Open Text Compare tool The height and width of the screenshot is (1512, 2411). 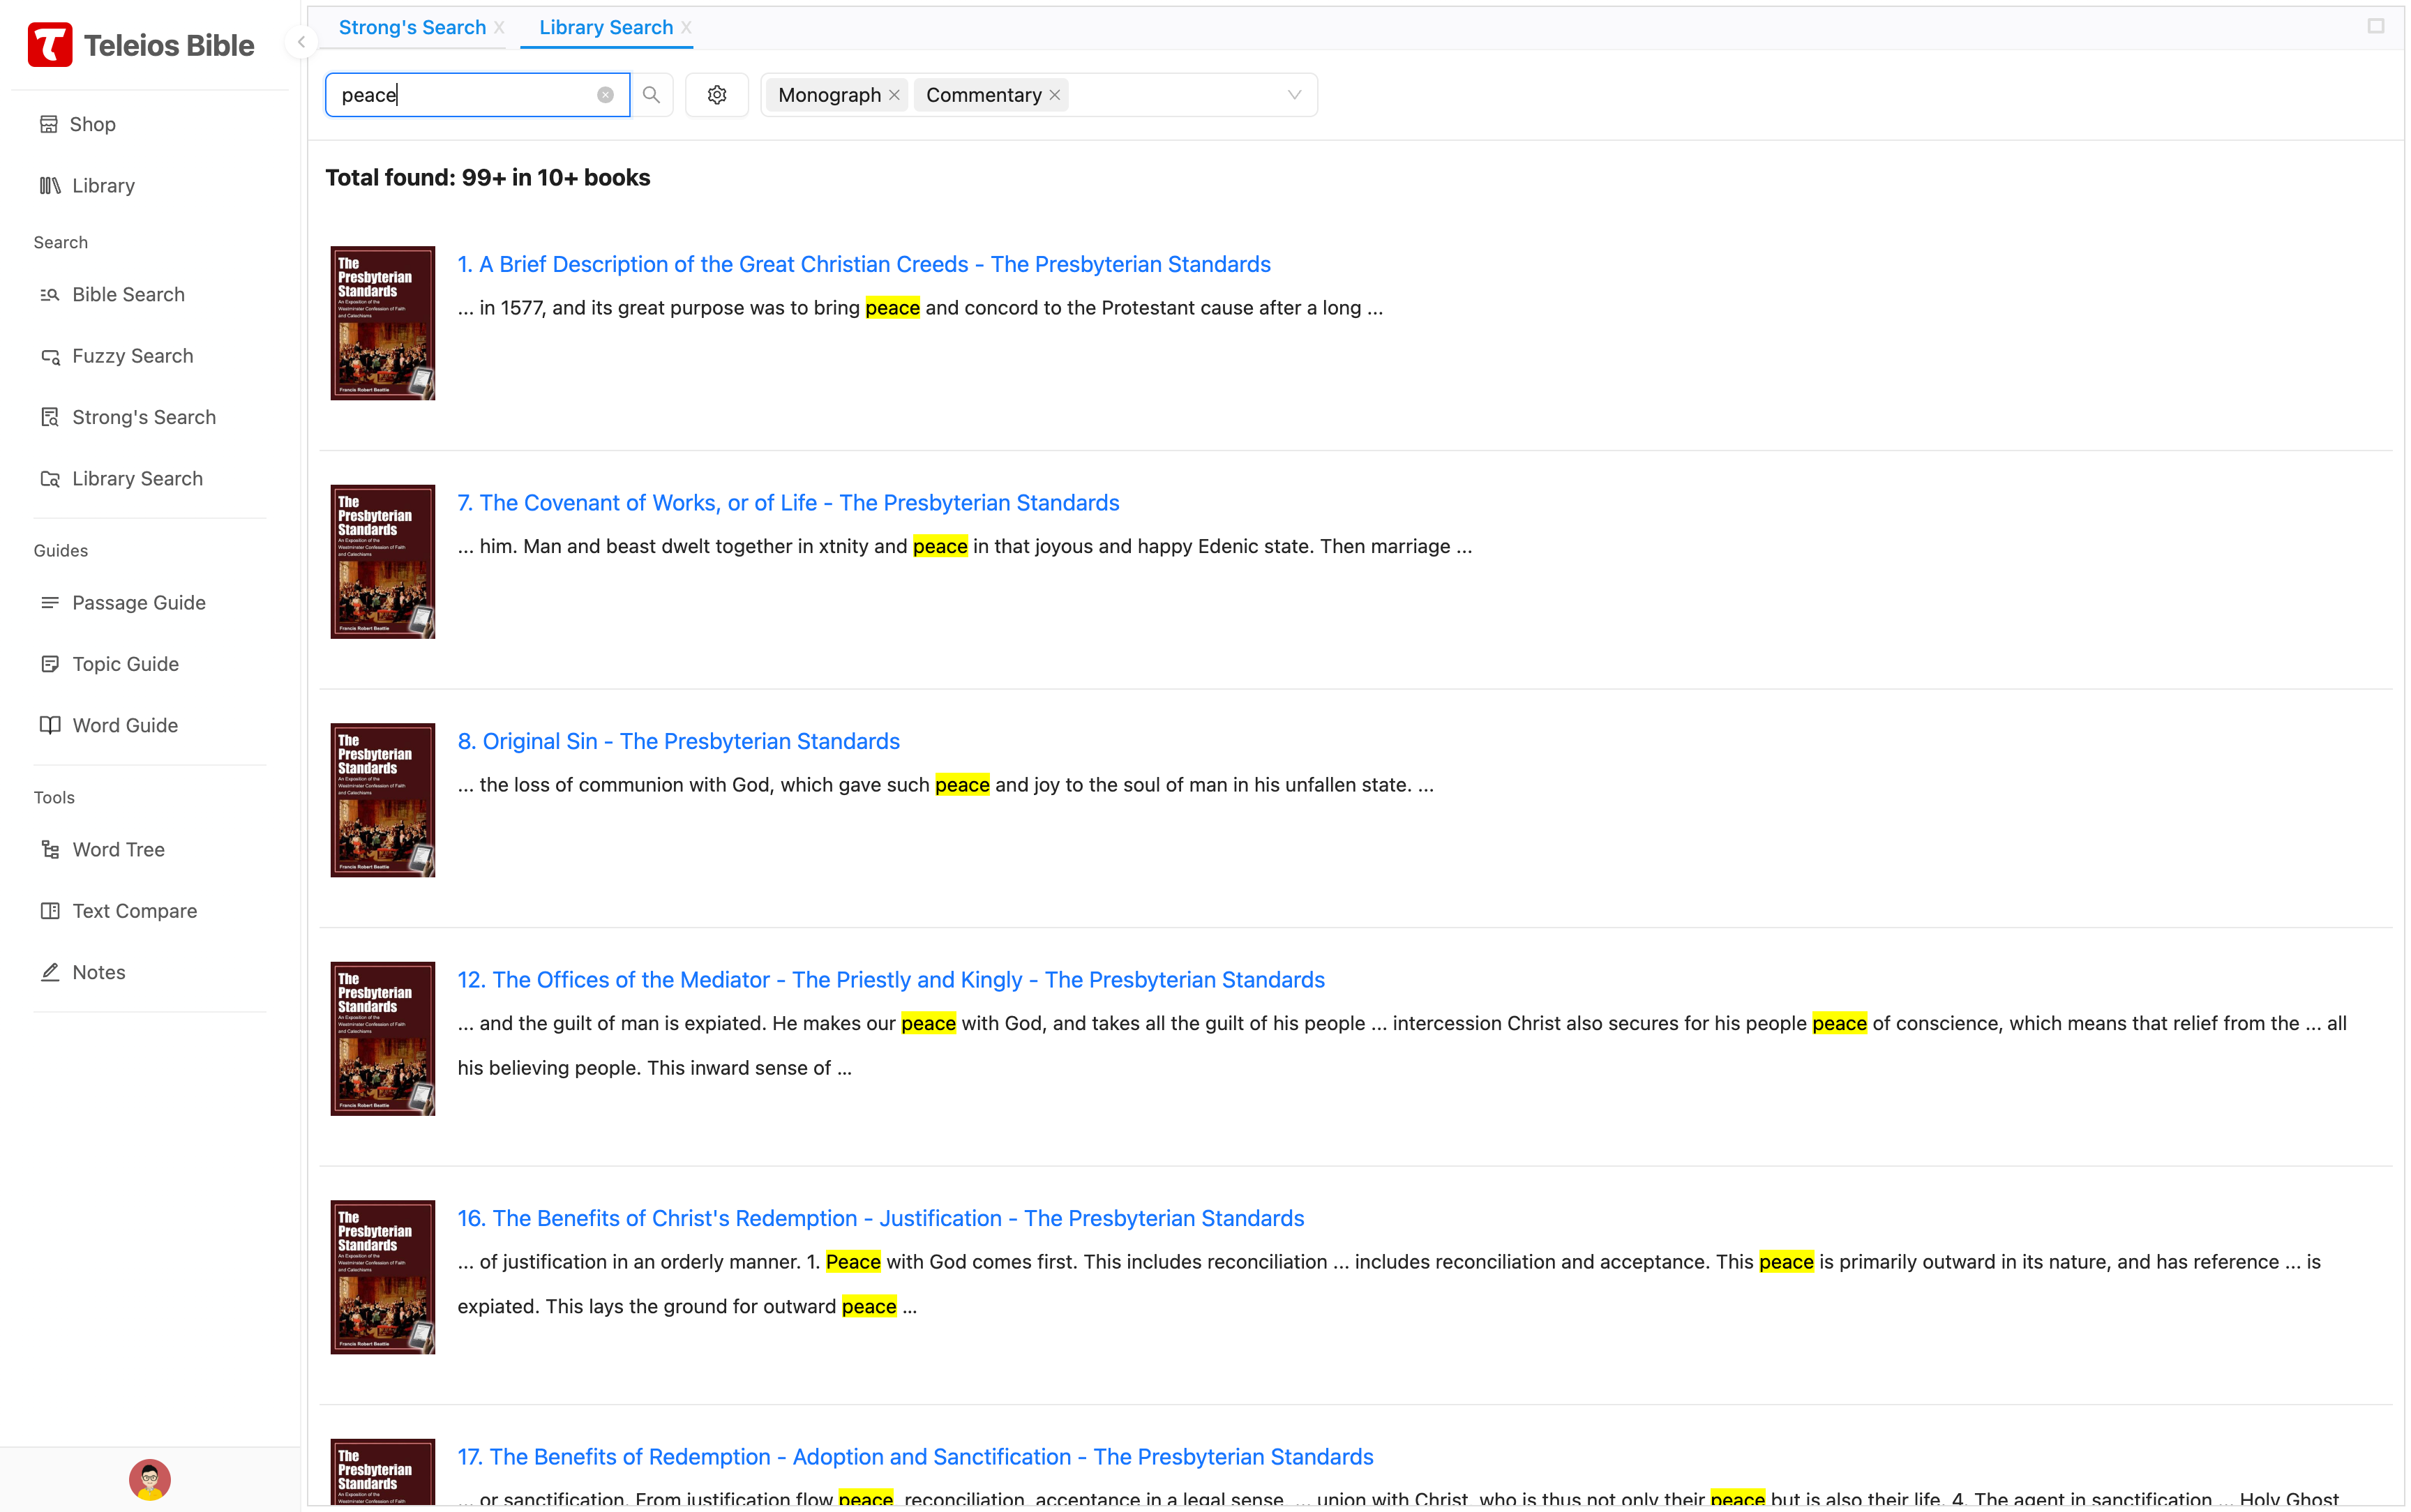pos(134,910)
